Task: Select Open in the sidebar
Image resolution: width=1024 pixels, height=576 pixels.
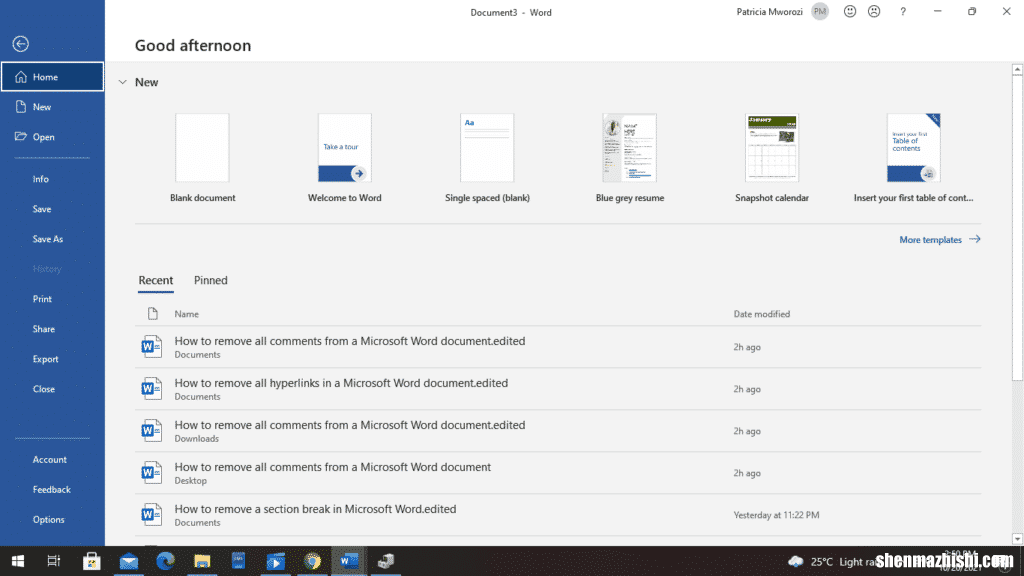Action: point(52,137)
